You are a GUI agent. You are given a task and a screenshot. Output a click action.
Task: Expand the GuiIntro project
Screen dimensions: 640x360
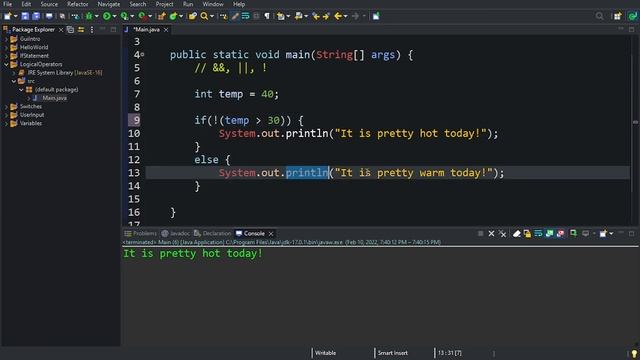7,39
